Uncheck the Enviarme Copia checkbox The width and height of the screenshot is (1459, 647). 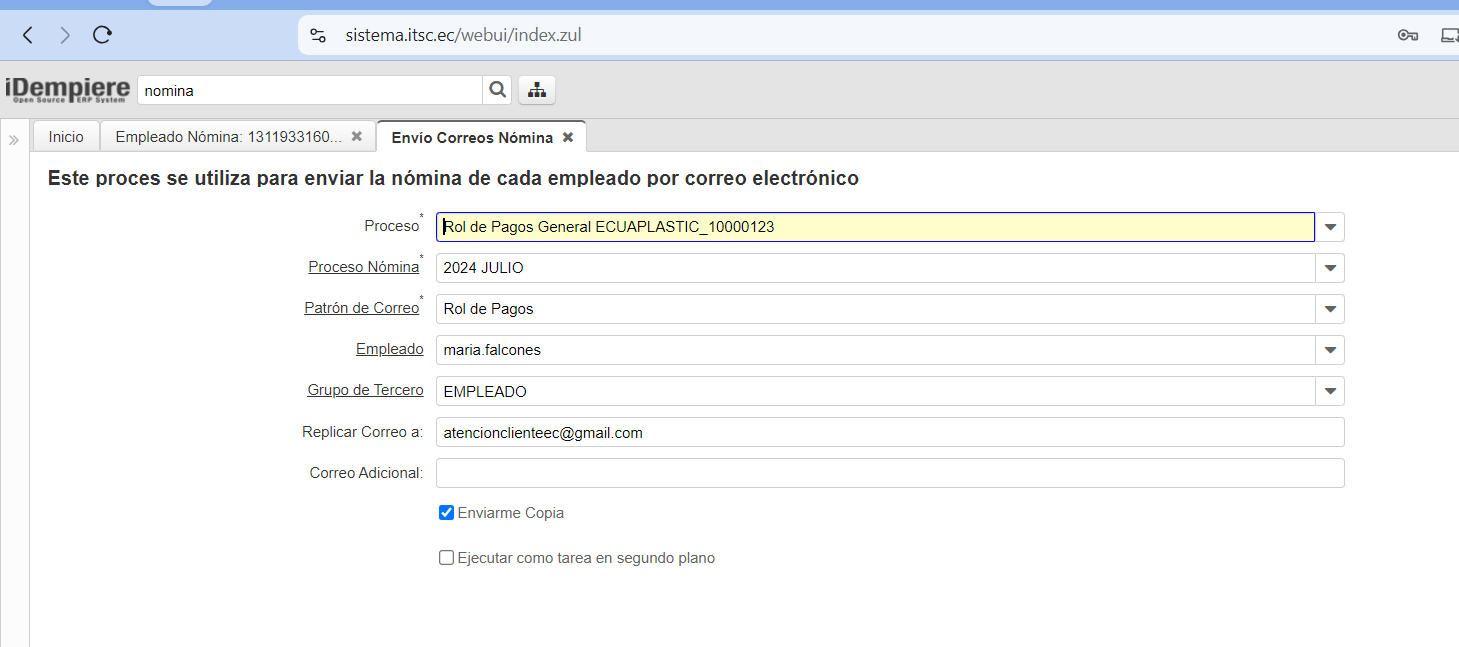point(447,513)
